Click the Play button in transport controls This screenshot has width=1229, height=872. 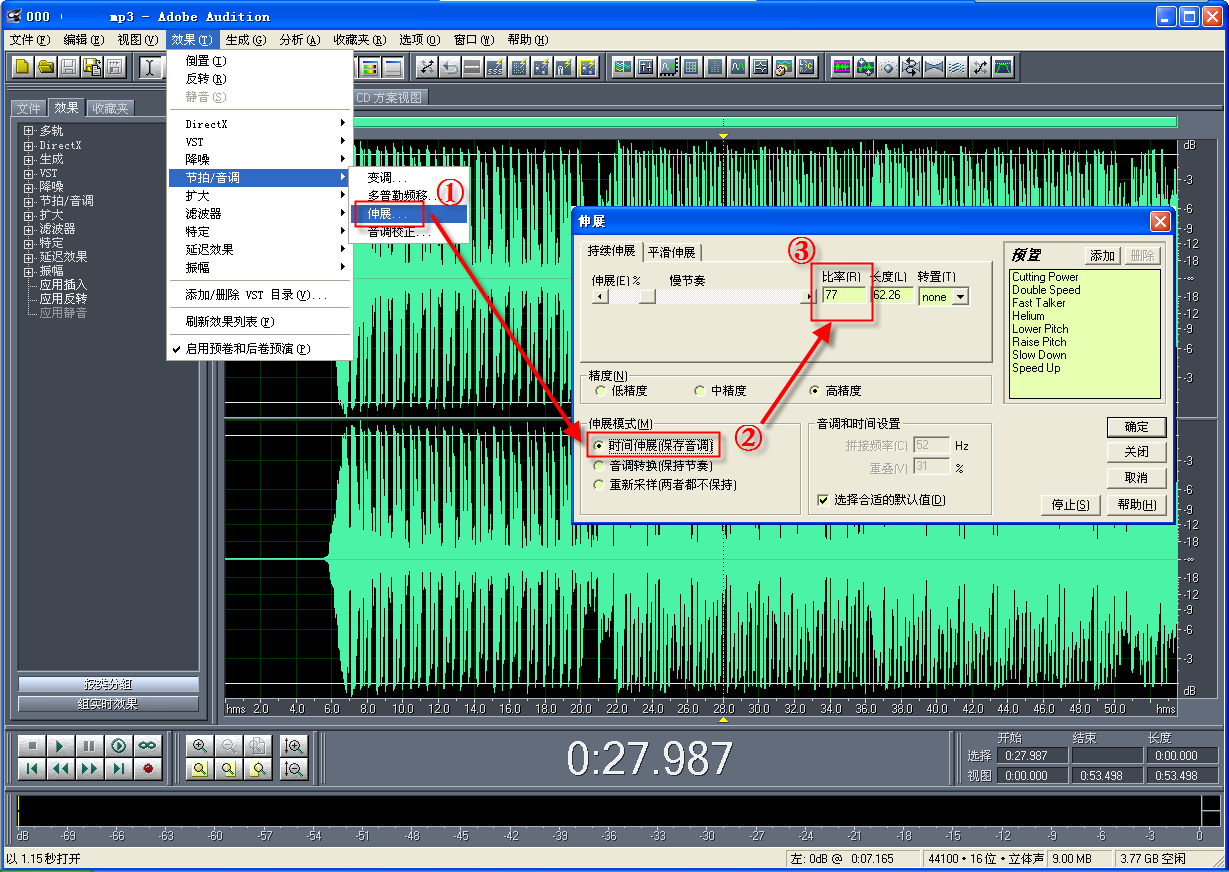[60, 746]
